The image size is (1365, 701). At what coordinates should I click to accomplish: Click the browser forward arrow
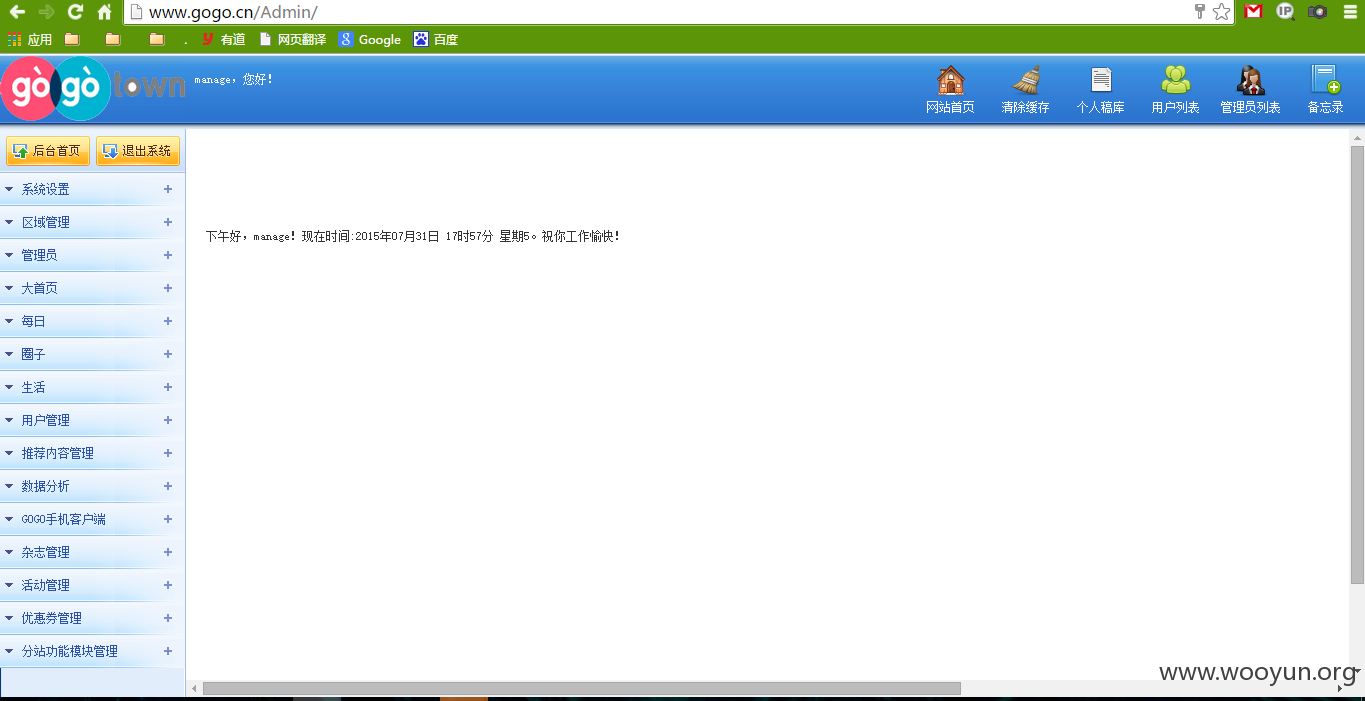(46, 12)
